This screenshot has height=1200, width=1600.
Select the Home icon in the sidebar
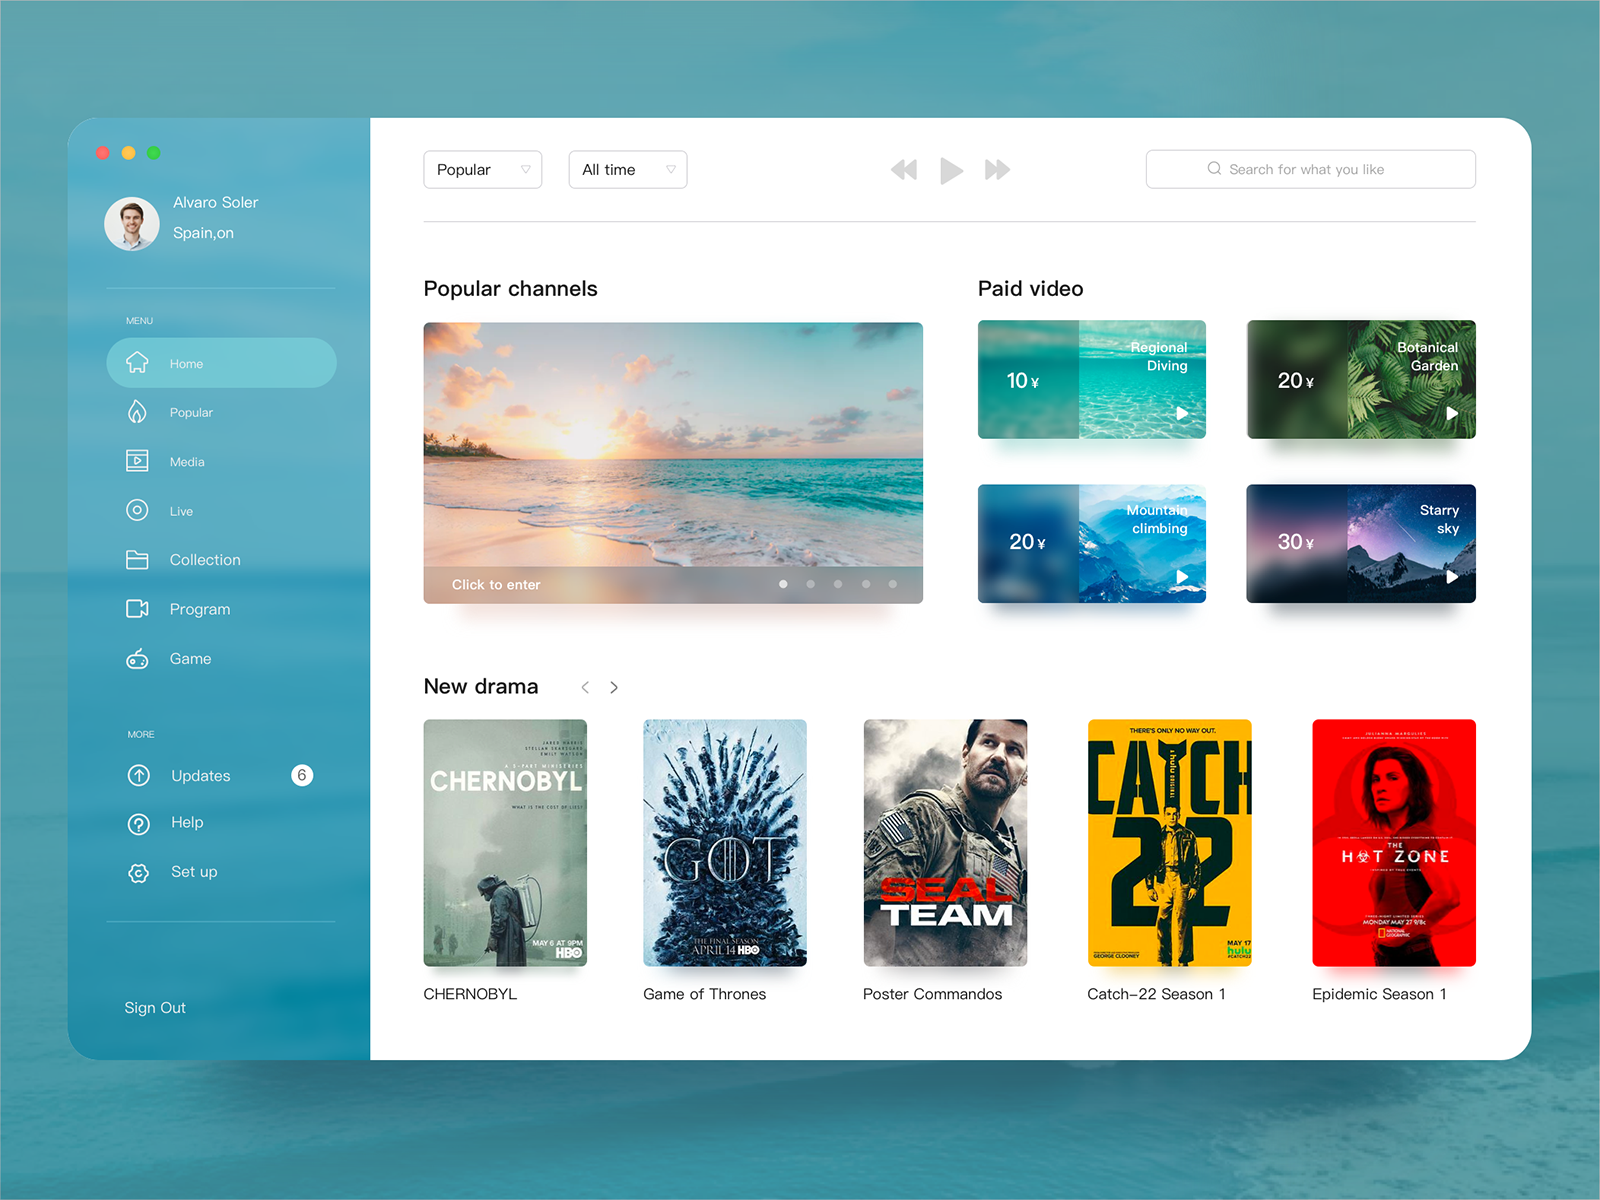[138, 363]
